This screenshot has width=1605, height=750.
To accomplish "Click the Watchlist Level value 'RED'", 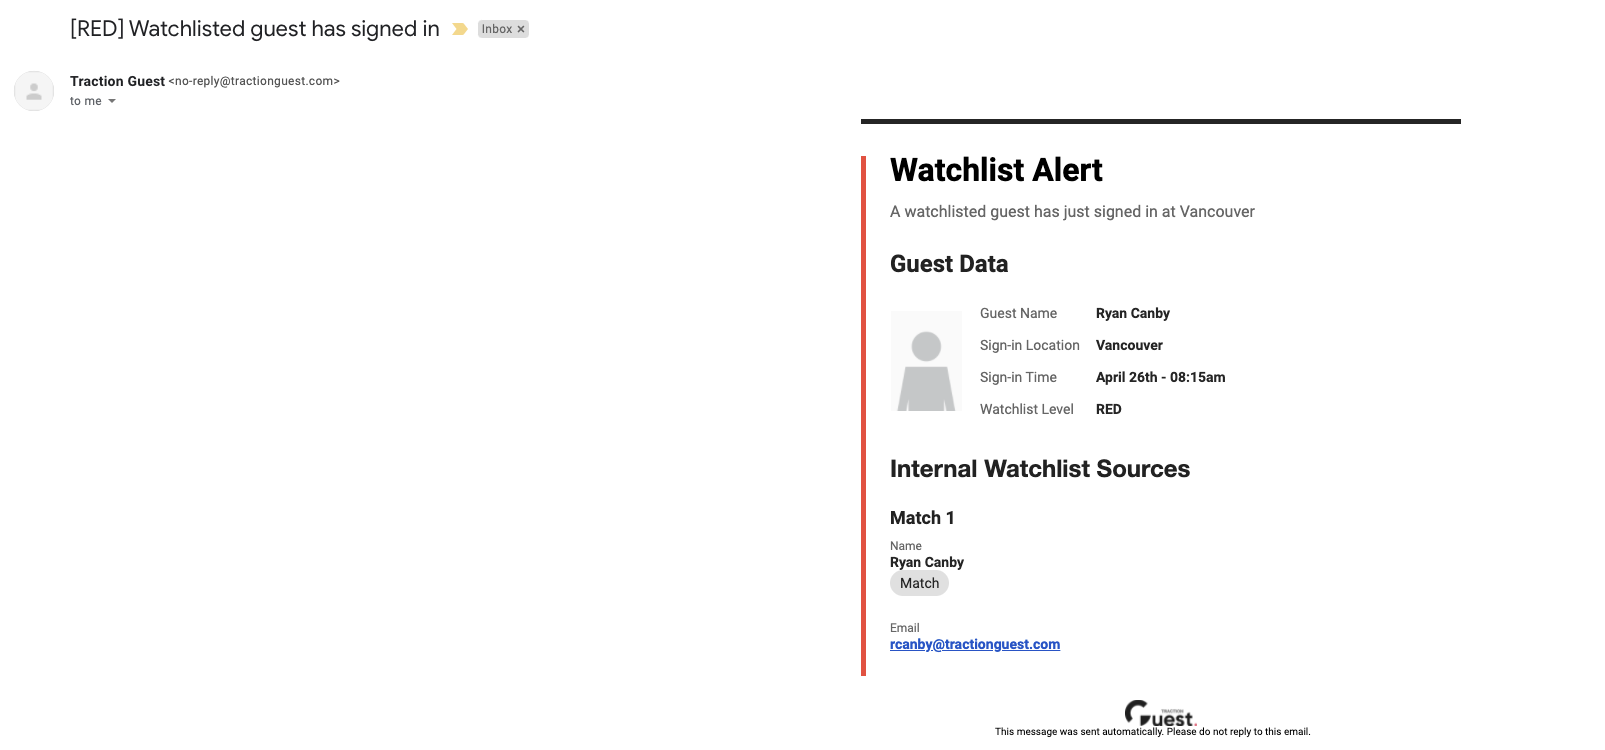I will click(1109, 409).
